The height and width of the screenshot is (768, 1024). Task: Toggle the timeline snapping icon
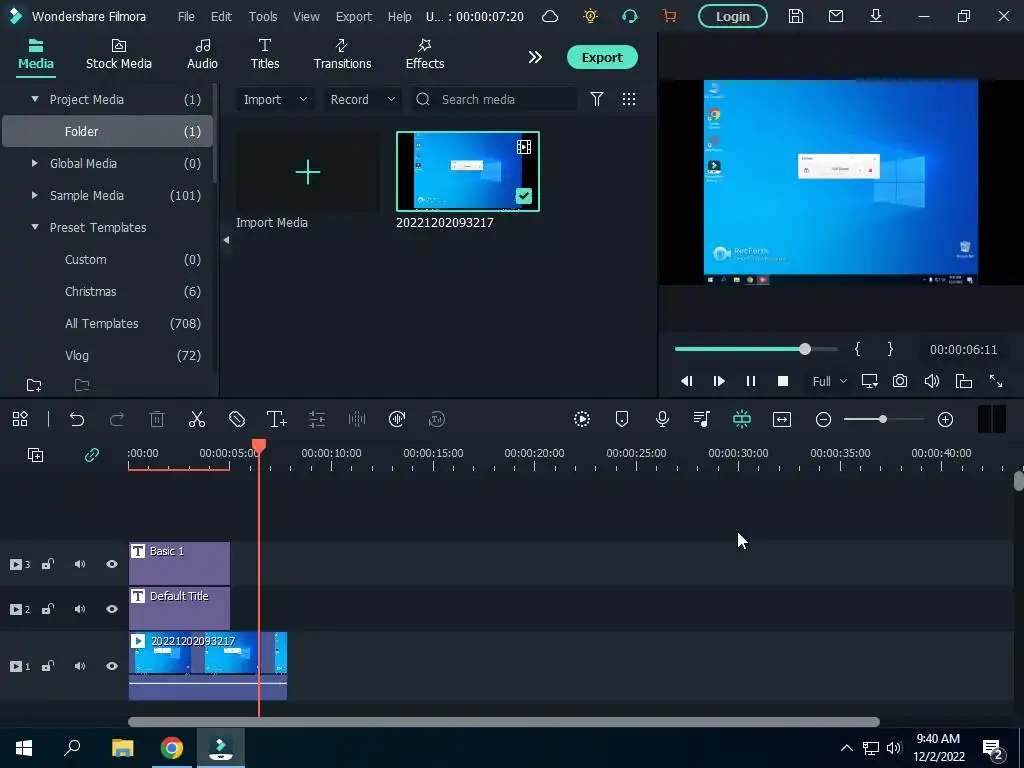point(742,419)
